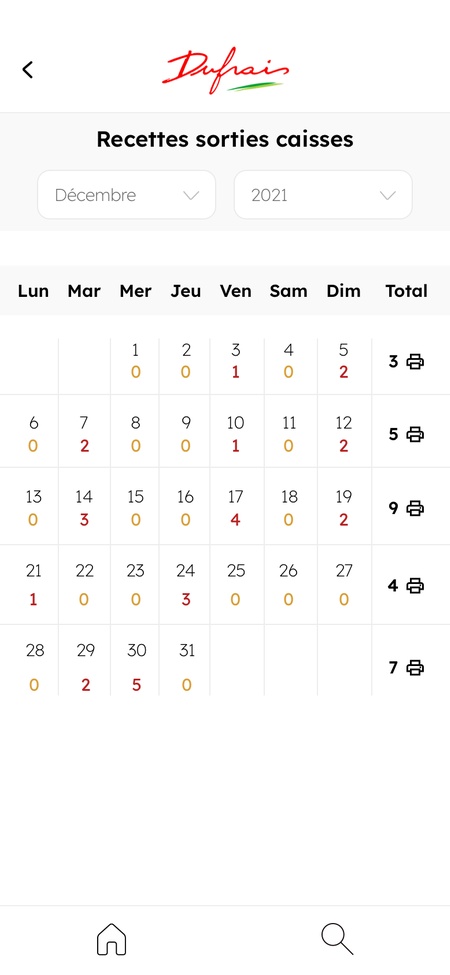The width and height of the screenshot is (450, 975).
Task: Print the week with total 5
Action: click(x=415, y=434)
